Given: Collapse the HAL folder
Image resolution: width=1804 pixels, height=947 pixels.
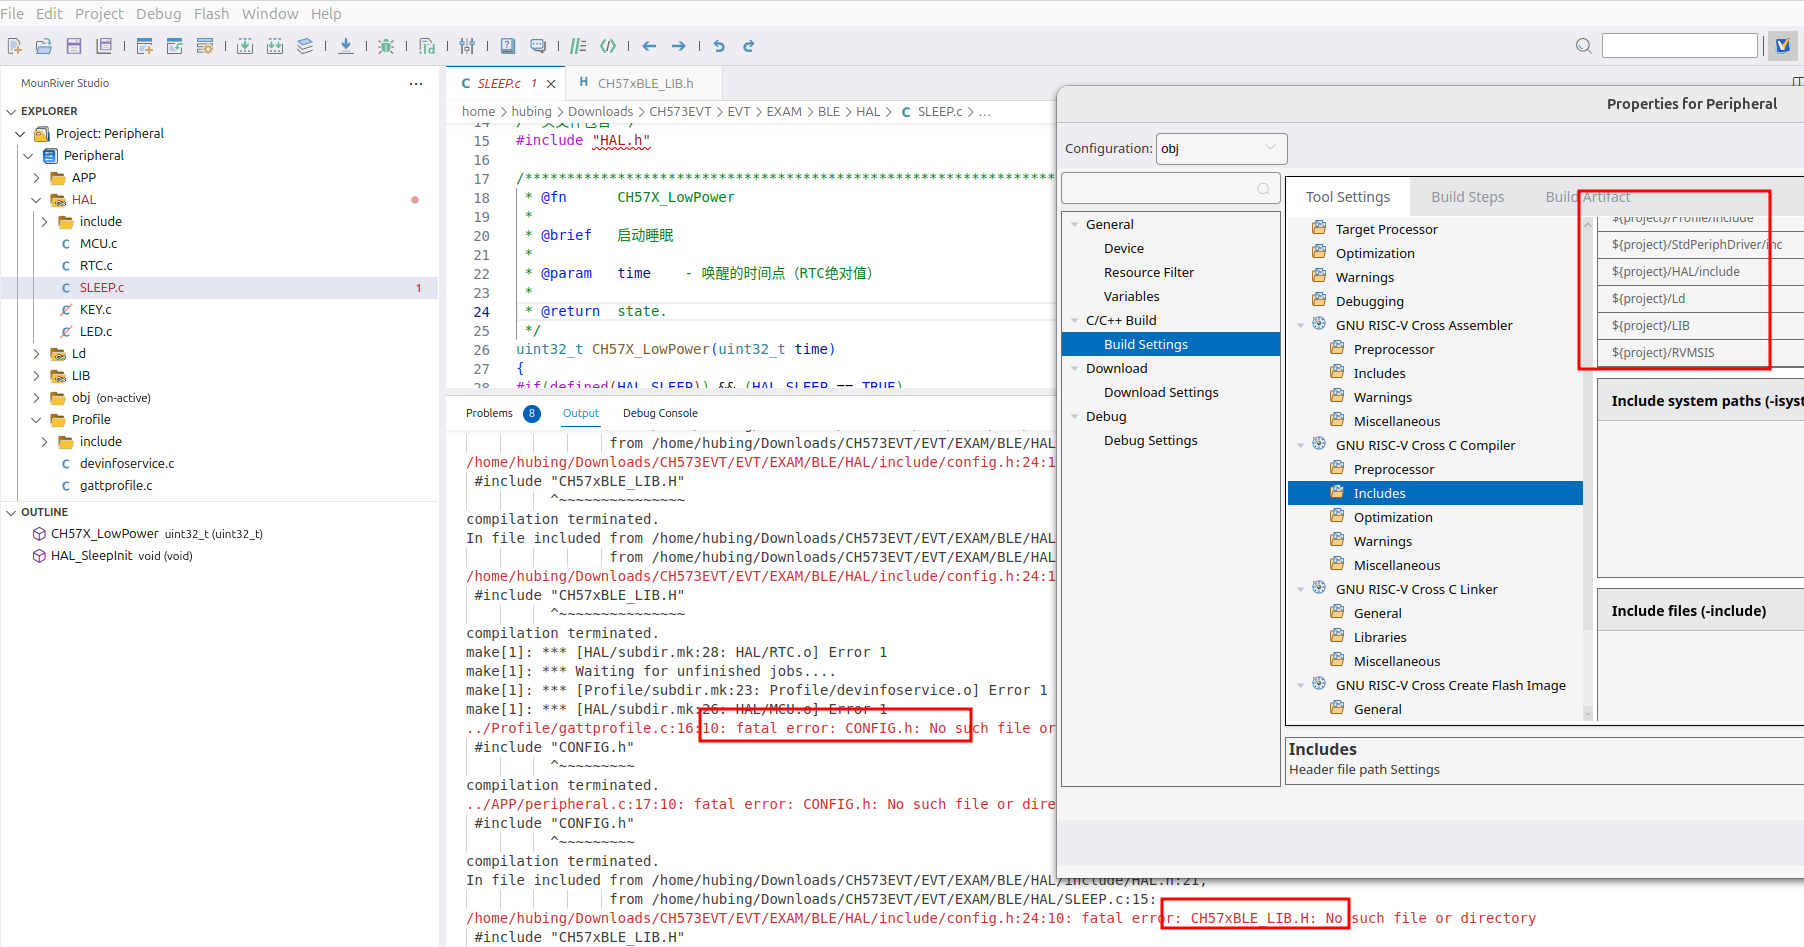Looking at the screenshot, I should [x=36, y=200].
